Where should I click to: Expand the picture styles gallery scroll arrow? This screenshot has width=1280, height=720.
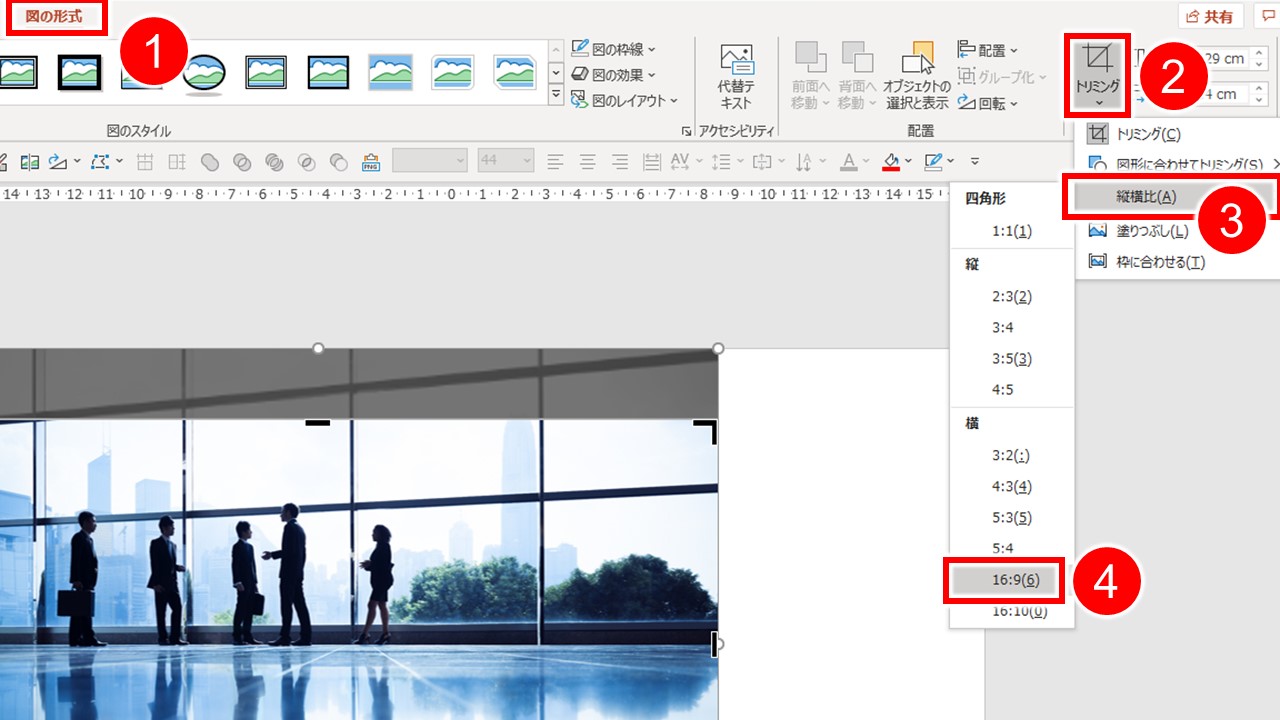tap(557, 89)
